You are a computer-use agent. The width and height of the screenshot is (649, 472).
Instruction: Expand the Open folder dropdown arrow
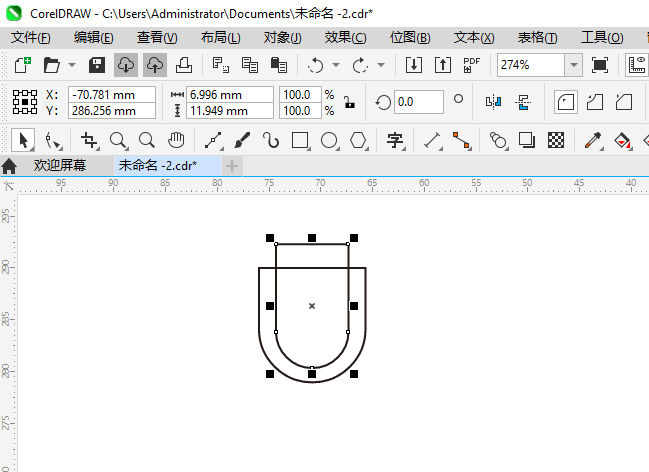tap(71, 65)
